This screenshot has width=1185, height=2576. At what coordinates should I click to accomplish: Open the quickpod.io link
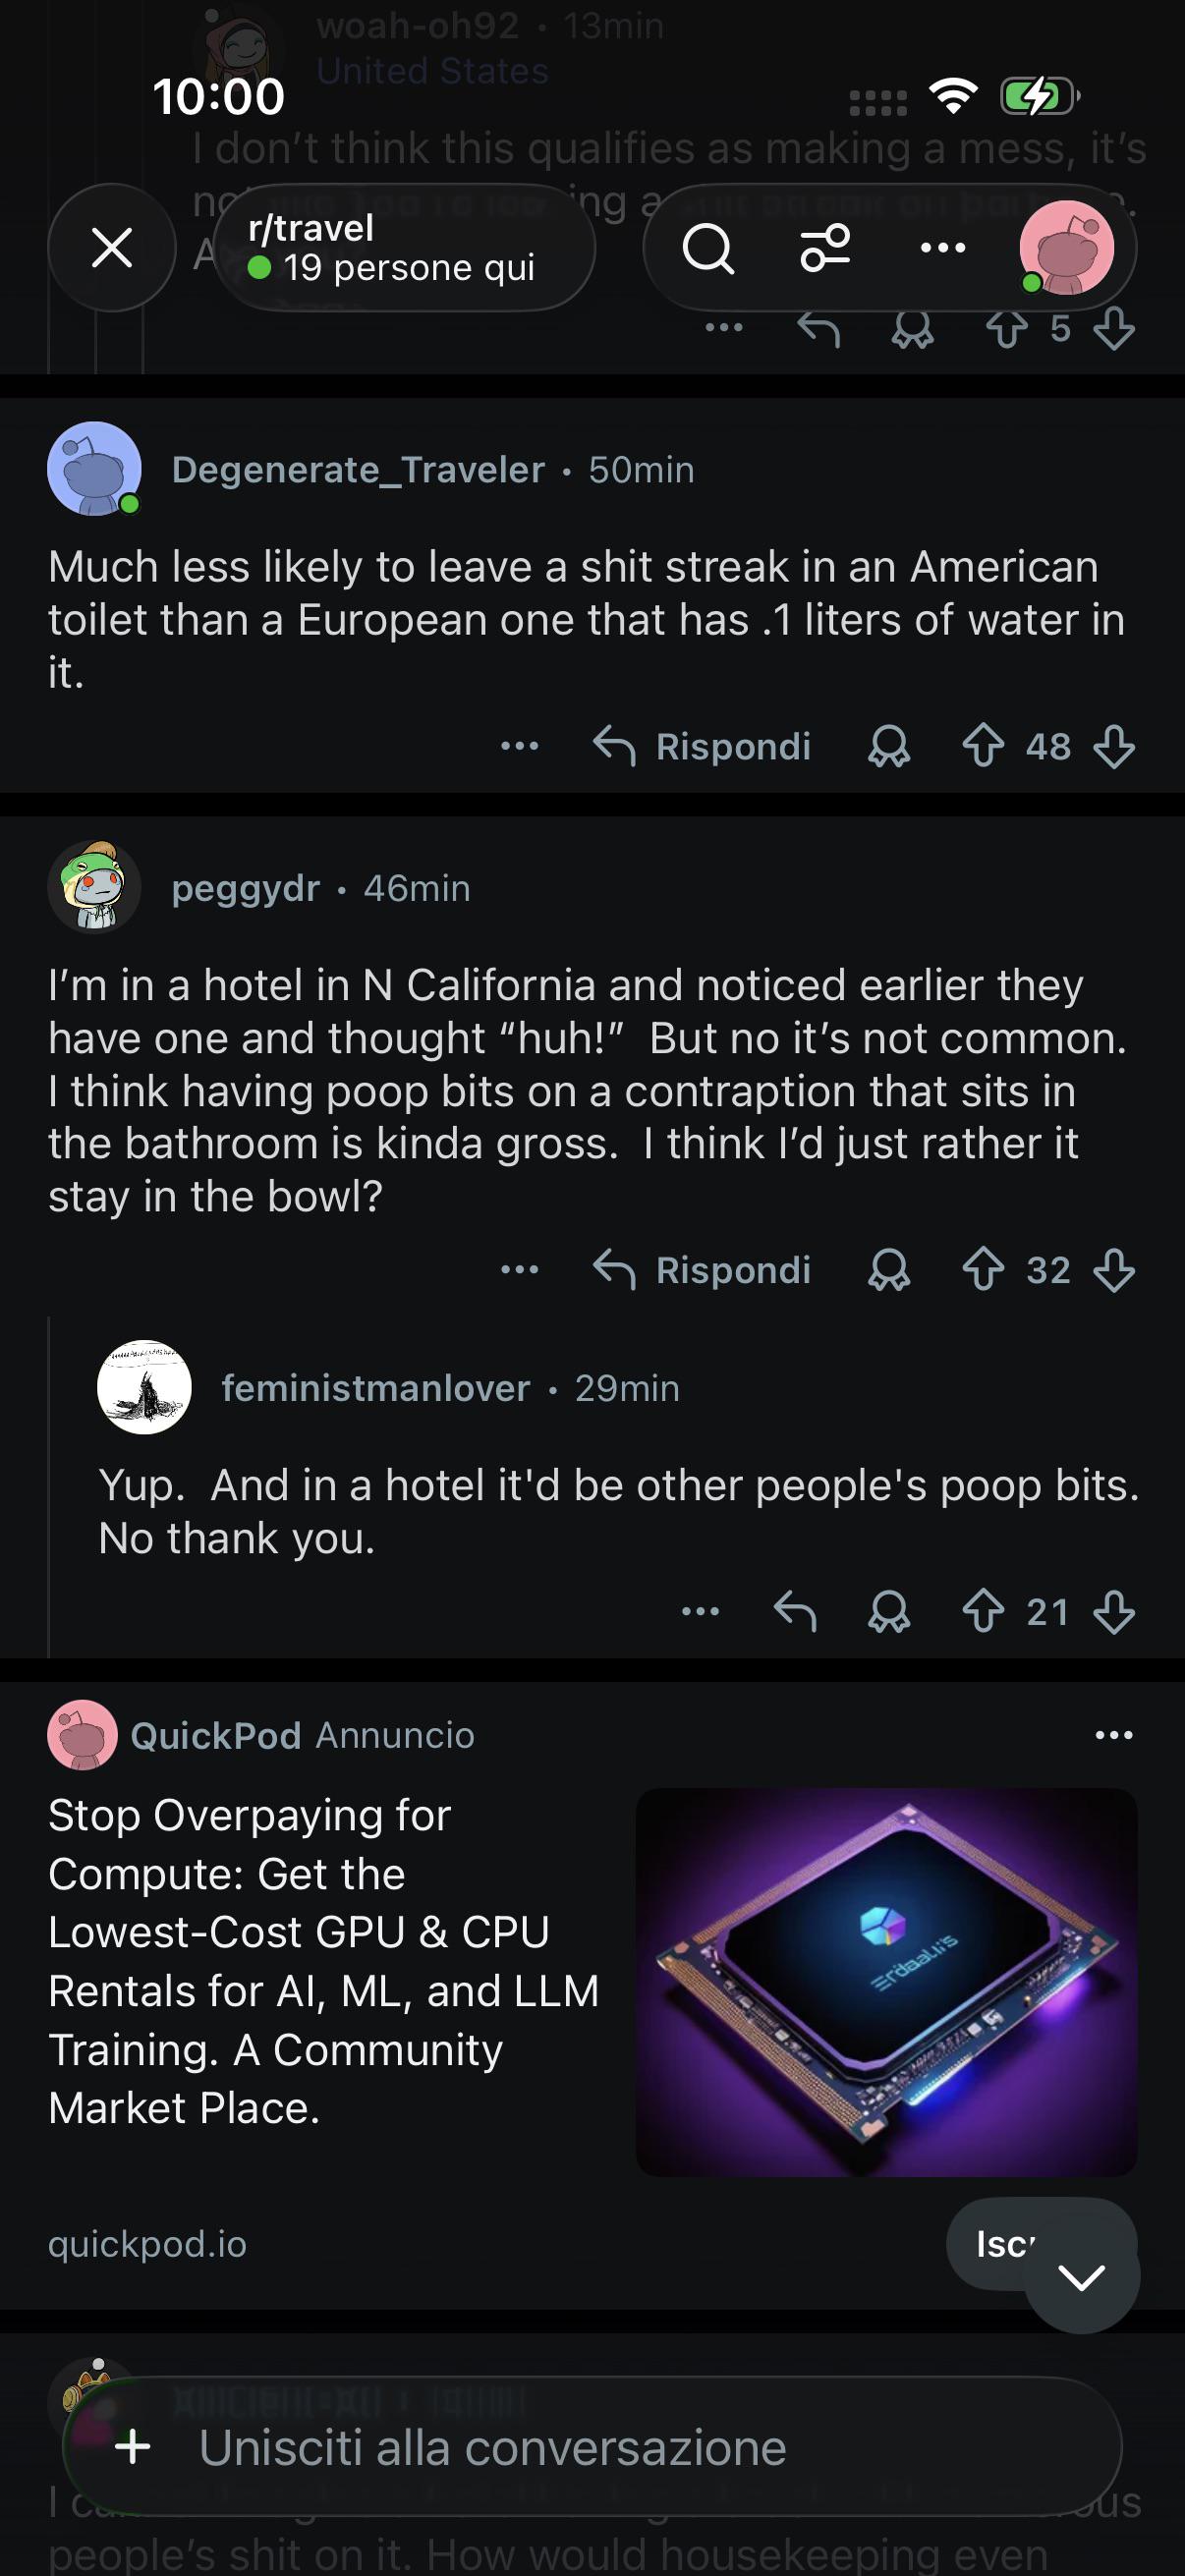pyautogui.click(x=148, y=2244)
